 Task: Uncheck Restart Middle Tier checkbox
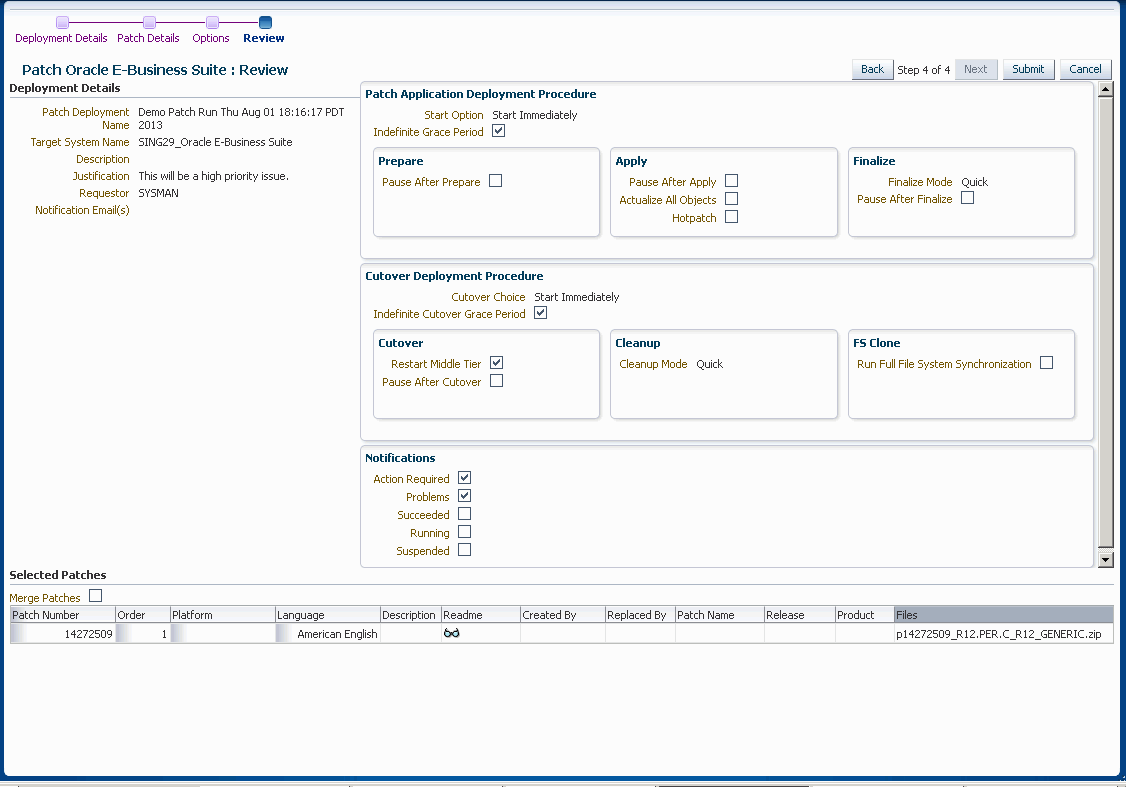click(496, 363)
